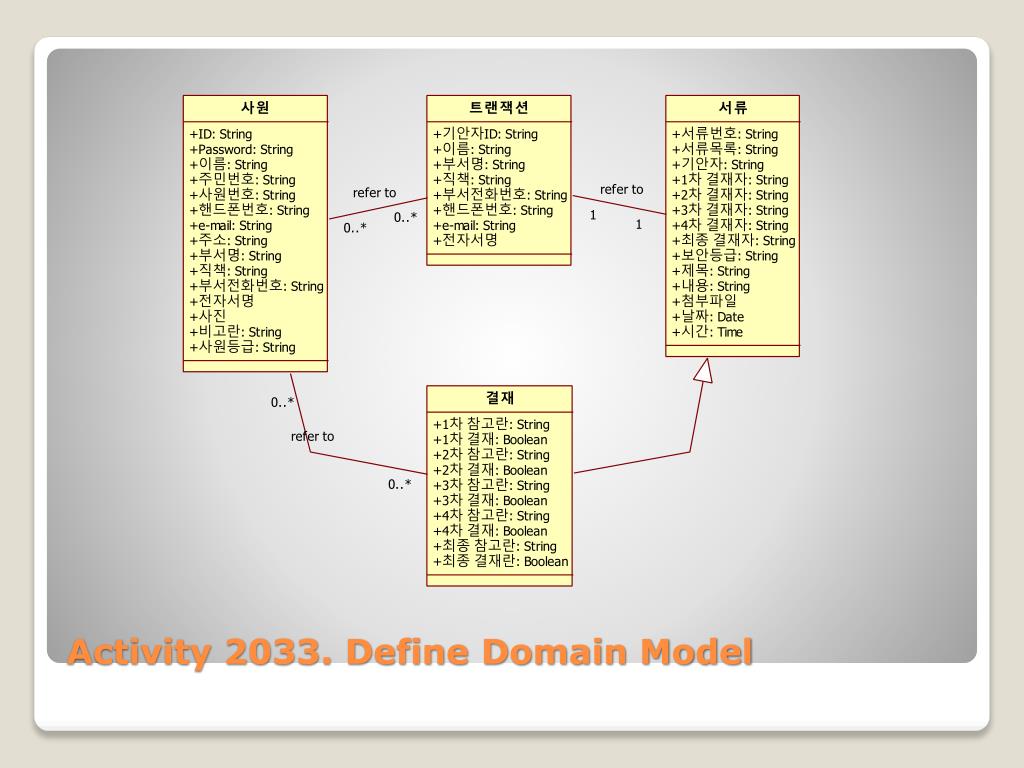The height and width of the screenshot is (768, 1024).
Task: Select the '+첨부파일' attribute
Action: [704, 301]
